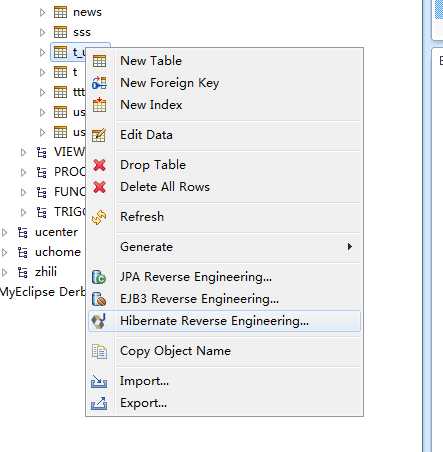This screenshot has height=452, width=443.
Task: Click the Export arrow icon
Action: pos(99,403)
